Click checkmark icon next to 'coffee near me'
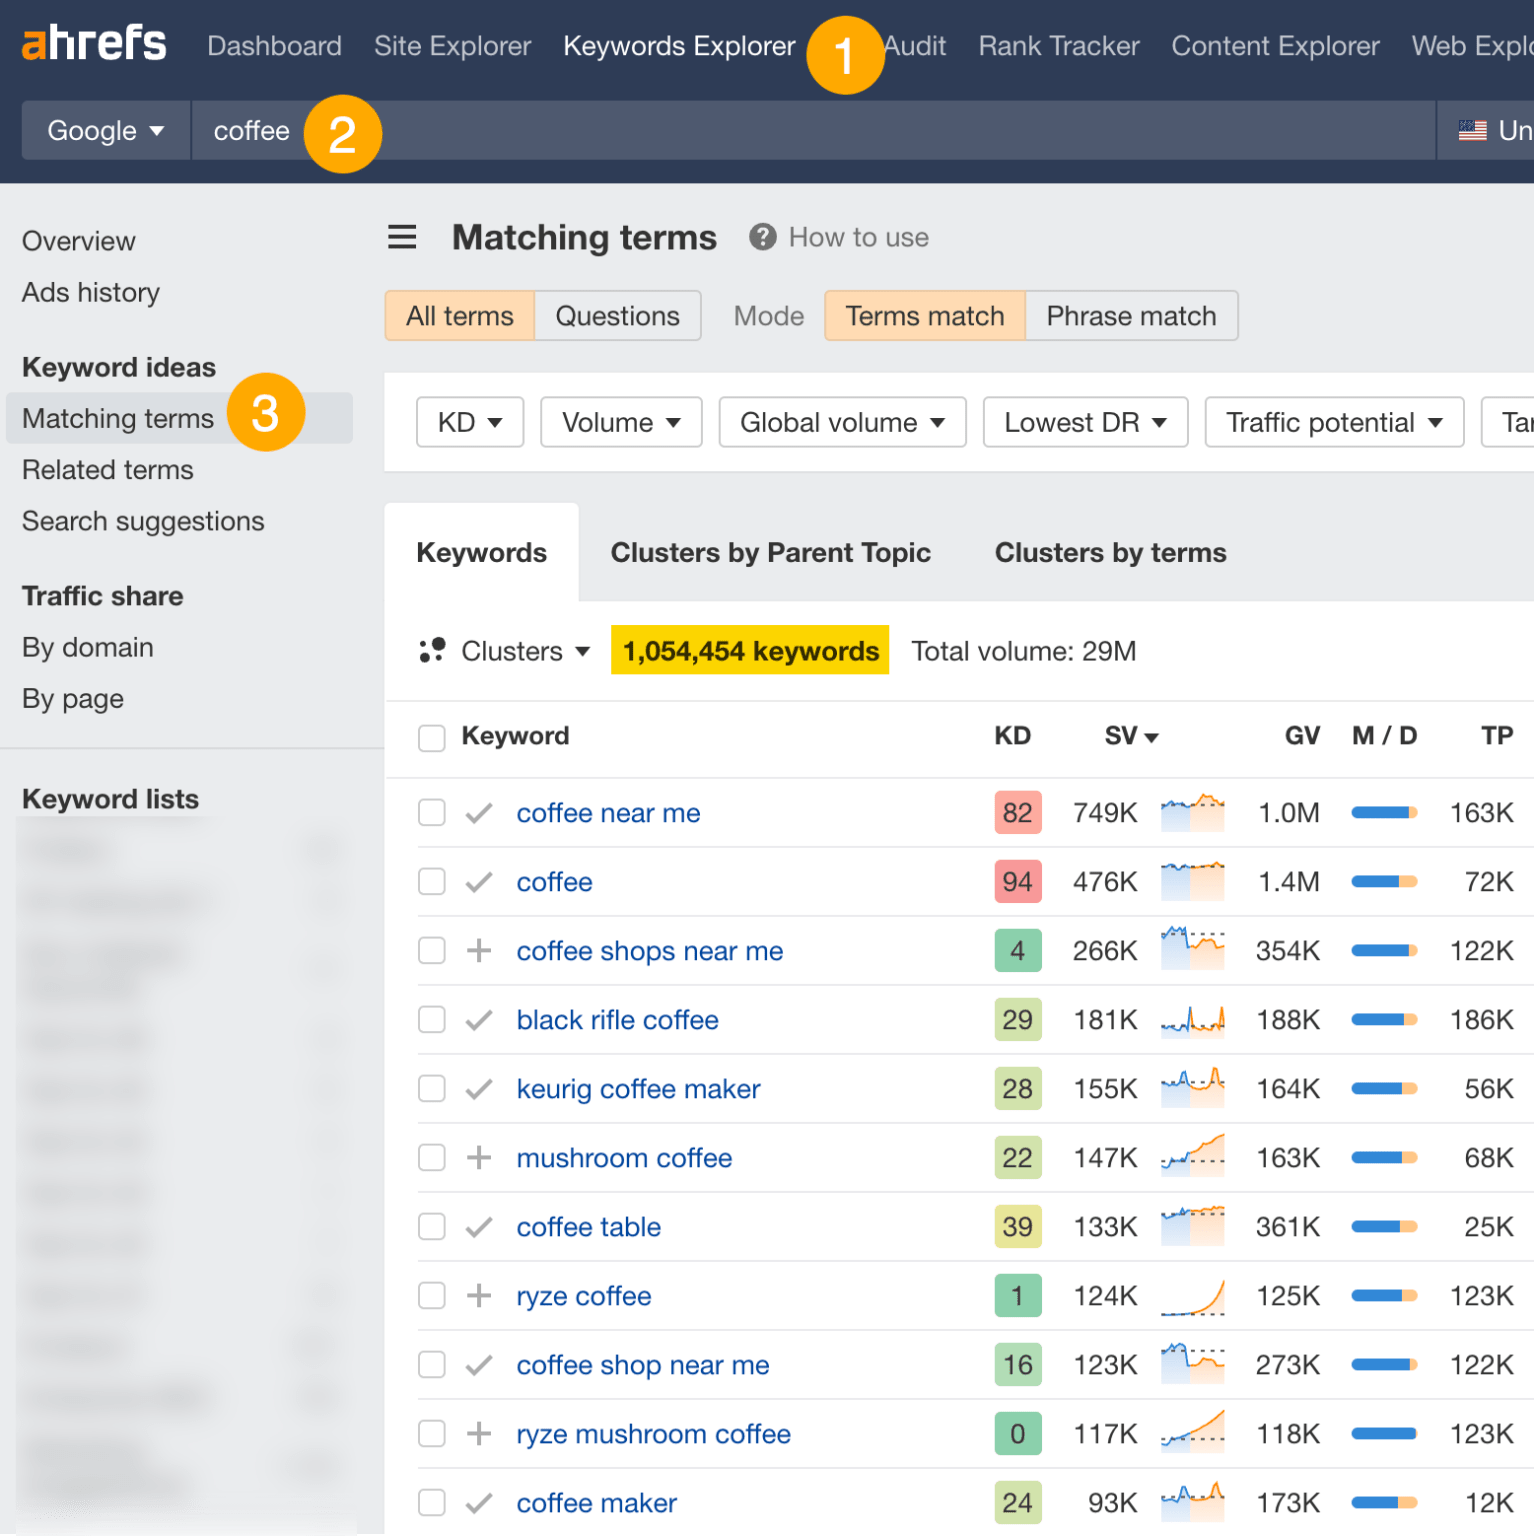This screenshot has width=1534, height=1536. (479, 812)
